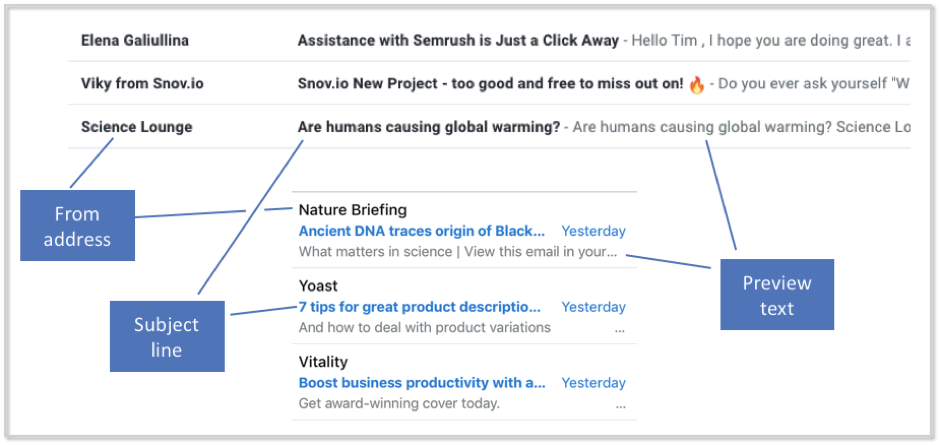Open the Elena Galiullina email

pos(489,40)
